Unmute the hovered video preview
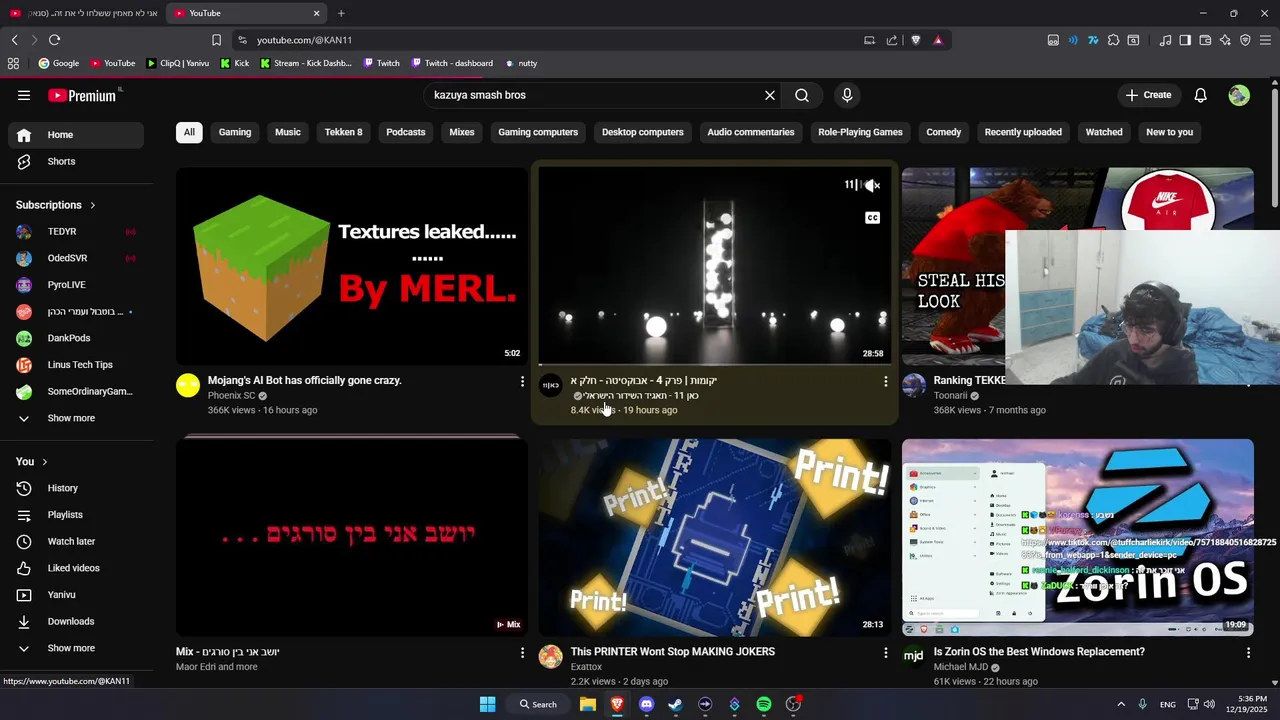The width and height of the screenshot is (1280, 720). point(873,185)
